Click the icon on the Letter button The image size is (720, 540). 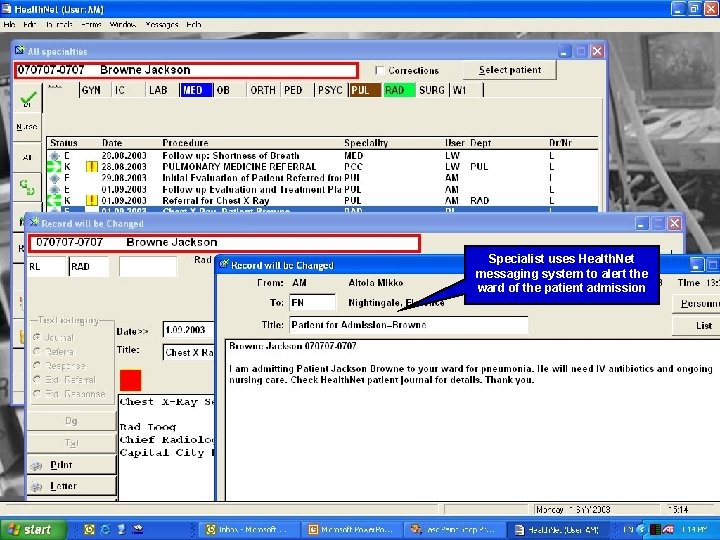point(36,486)
